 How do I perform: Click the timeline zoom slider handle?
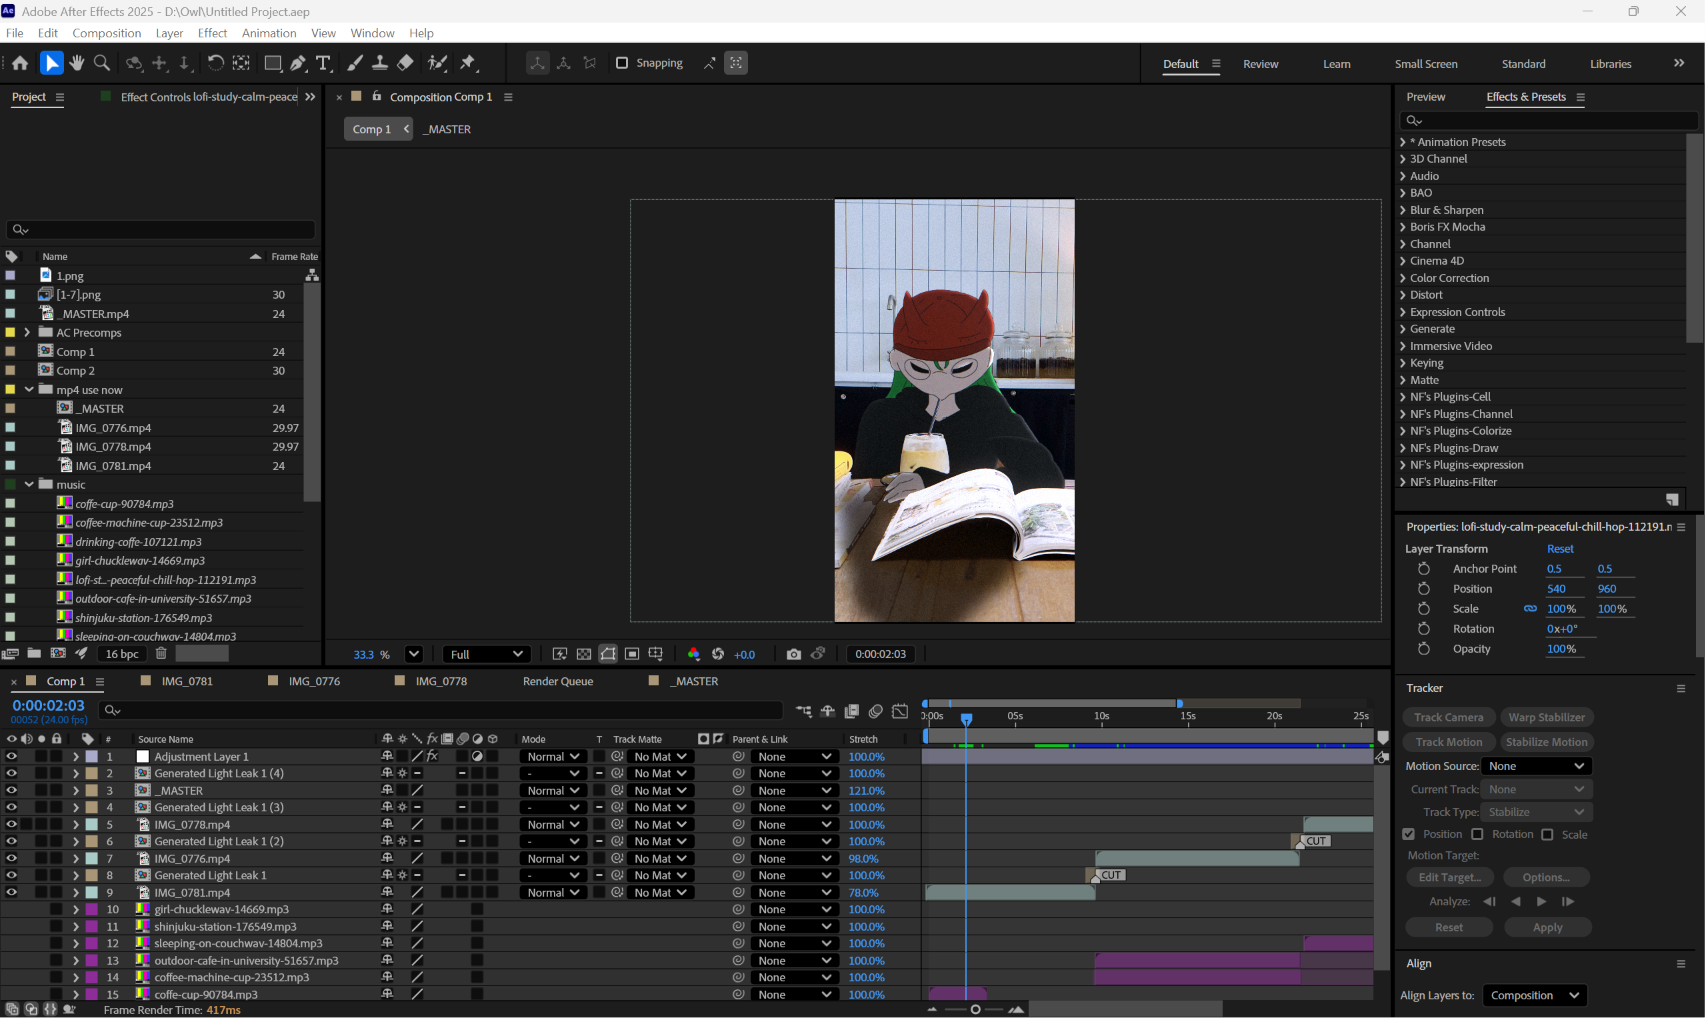tap(976, 1010)
